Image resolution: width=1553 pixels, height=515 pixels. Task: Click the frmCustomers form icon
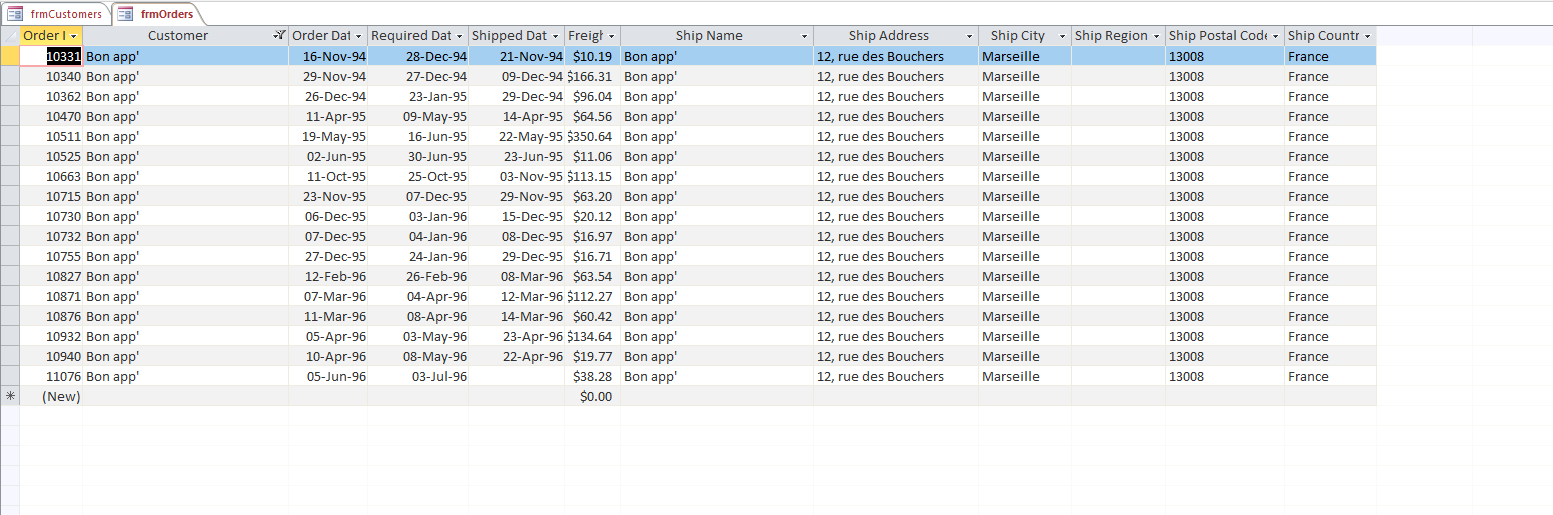[x=16, y=14]
